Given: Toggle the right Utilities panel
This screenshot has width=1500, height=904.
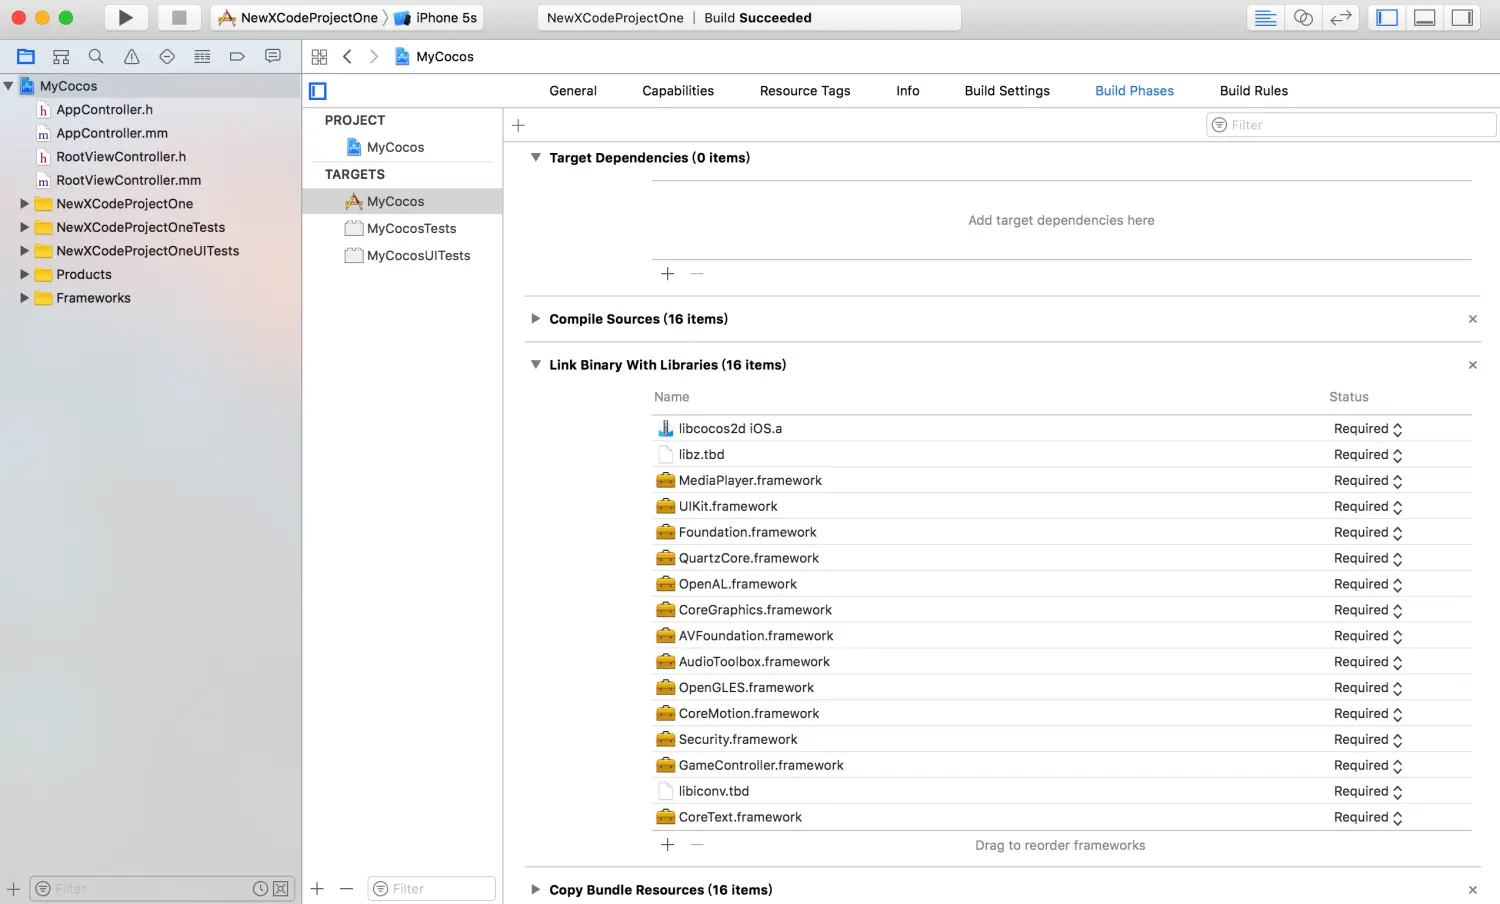Looking at the screenshot, I should [1462, 18].
